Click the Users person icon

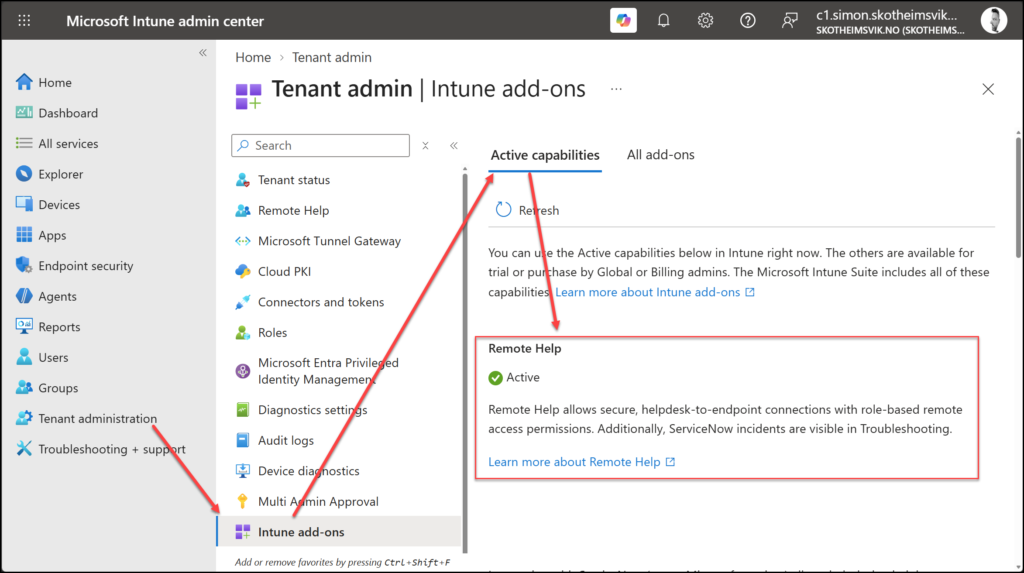pyautogui.click(x=24, y=357)
